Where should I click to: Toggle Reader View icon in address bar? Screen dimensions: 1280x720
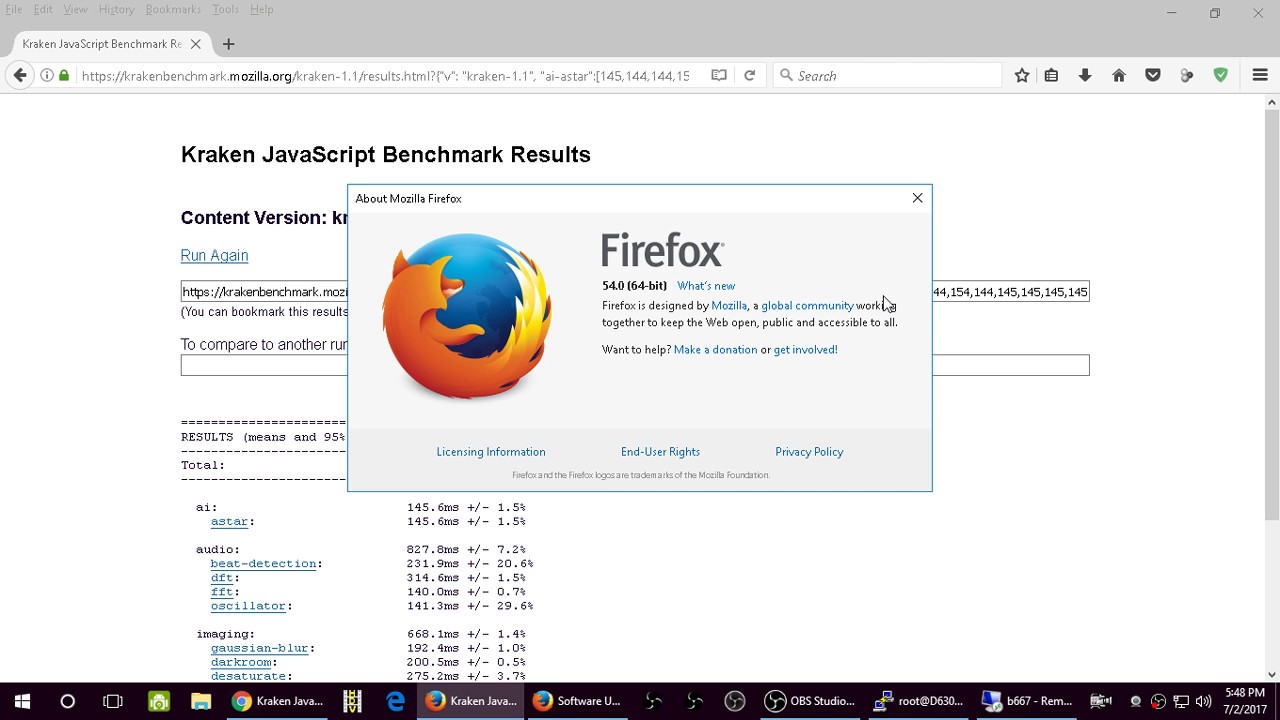[719, 75]
